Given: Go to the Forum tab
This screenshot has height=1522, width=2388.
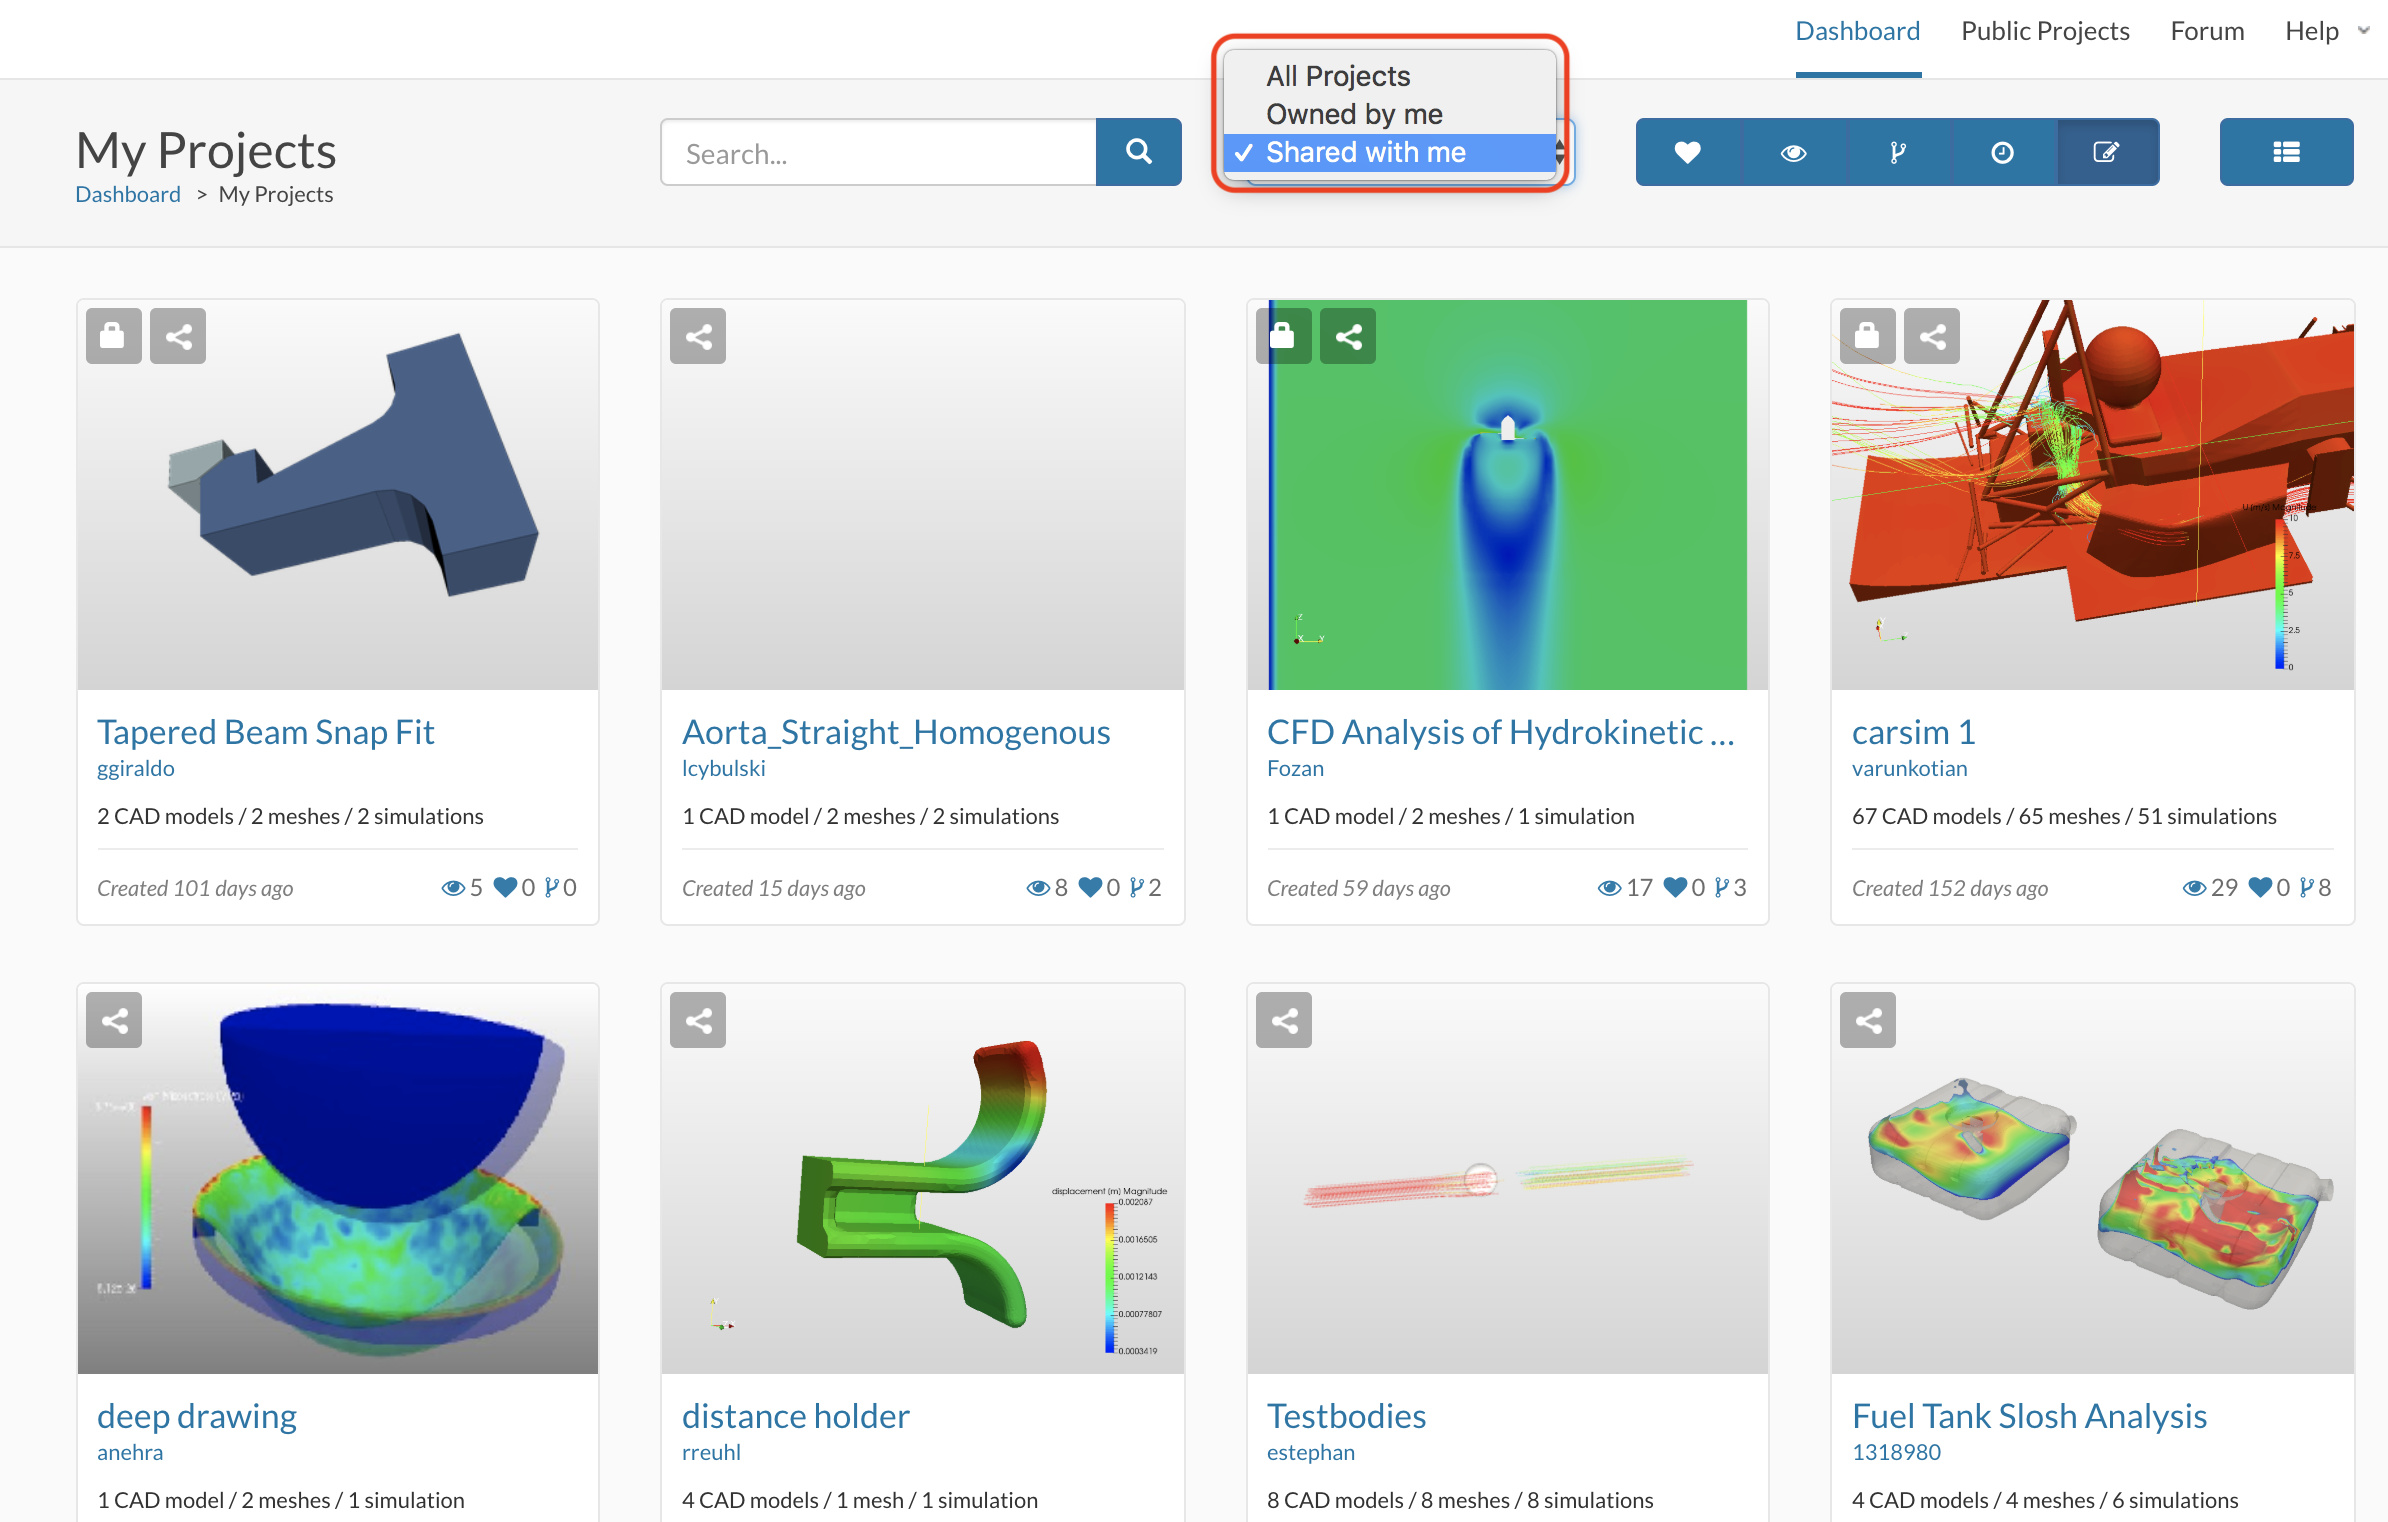Looking at the screenshot, I should pyautogui.click(x=2206, y=31).
